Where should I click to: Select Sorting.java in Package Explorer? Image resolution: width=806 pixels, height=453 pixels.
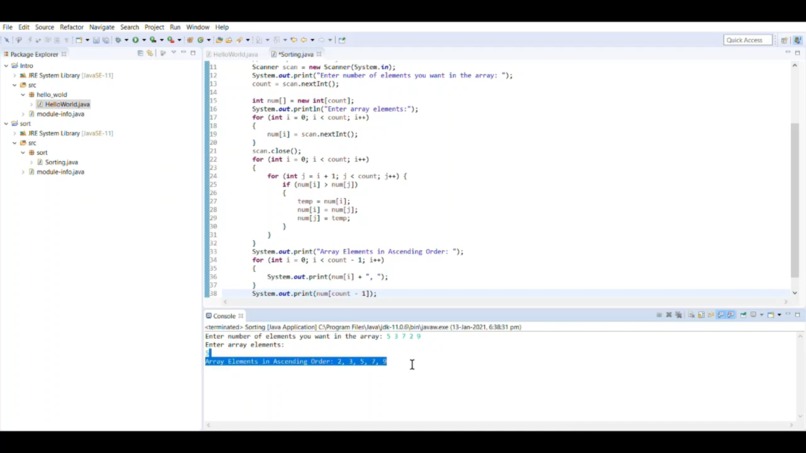tap(61, 162)
